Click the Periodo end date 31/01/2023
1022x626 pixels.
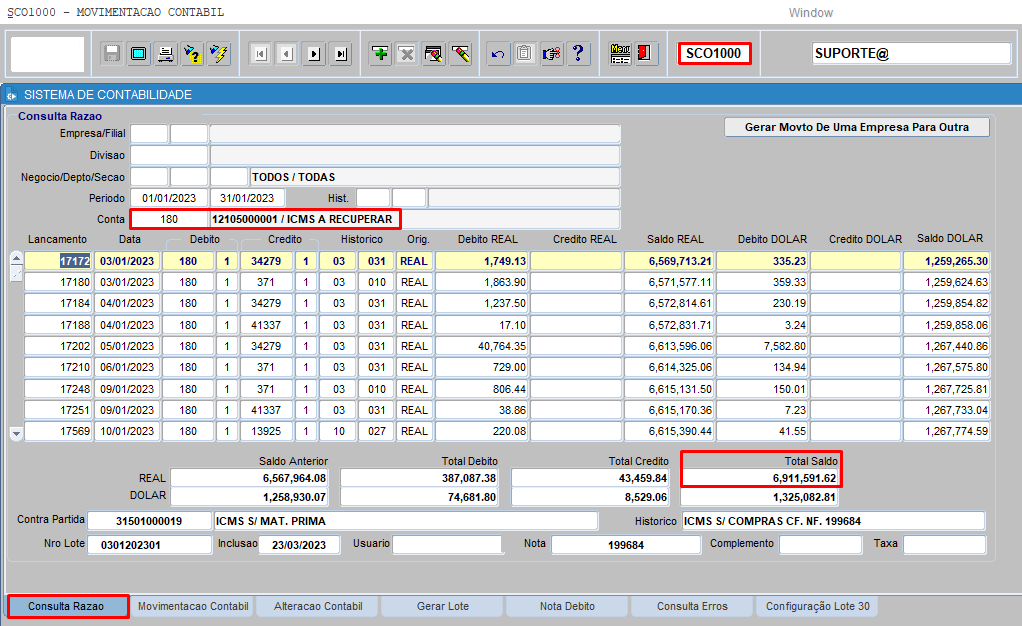(x=246, y=198)
